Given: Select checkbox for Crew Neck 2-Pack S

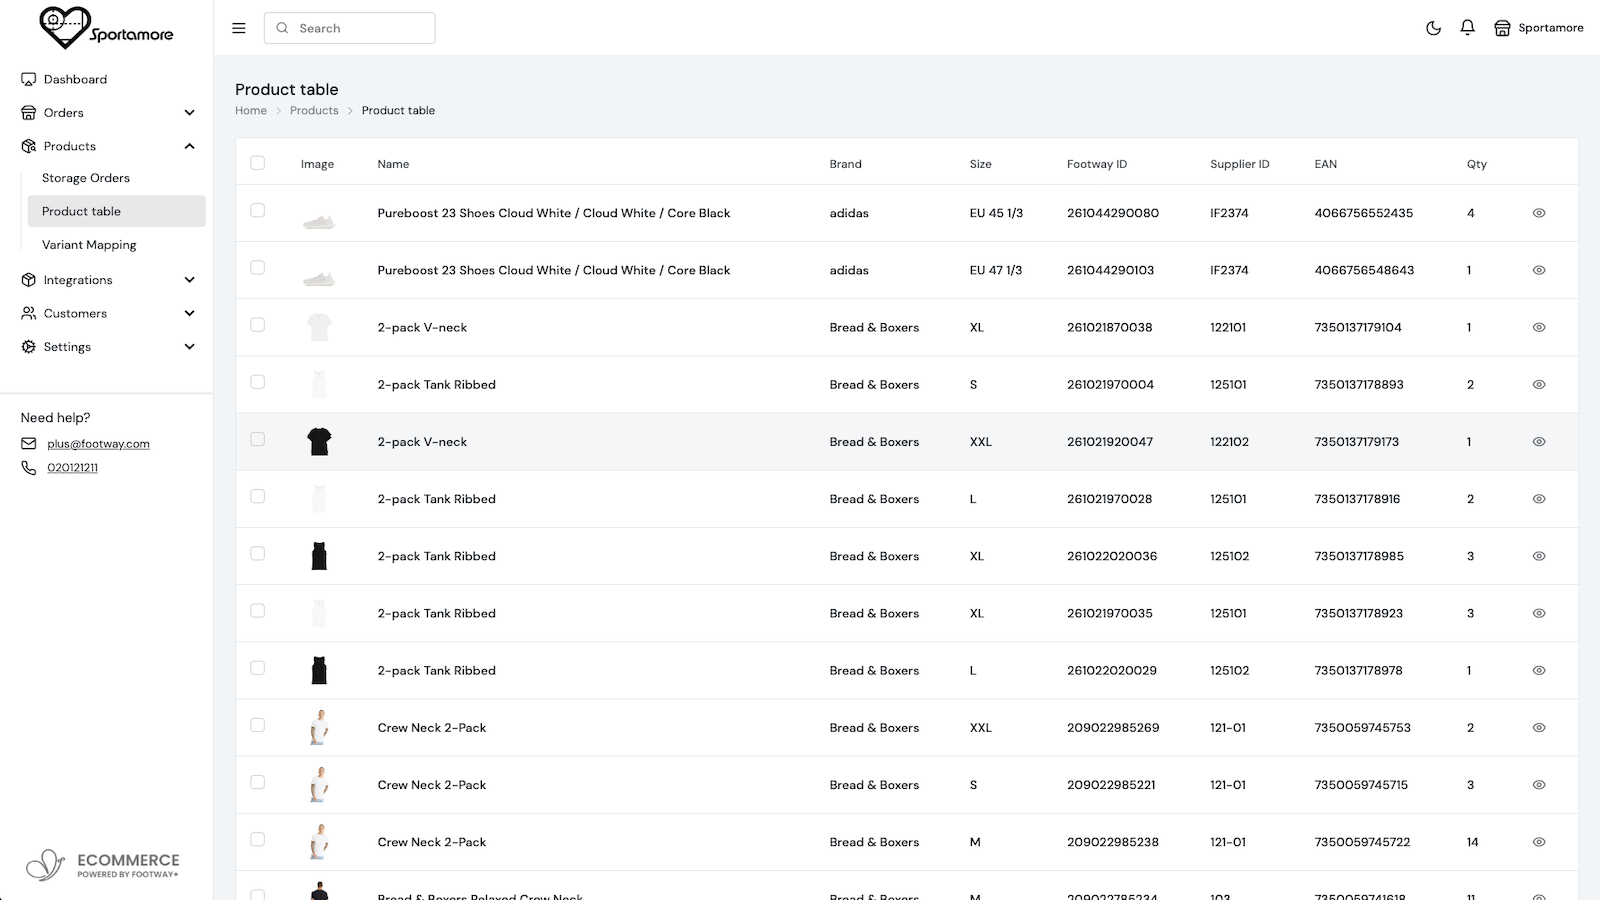Looking at the screenshot, I should [x=258, y=782].
